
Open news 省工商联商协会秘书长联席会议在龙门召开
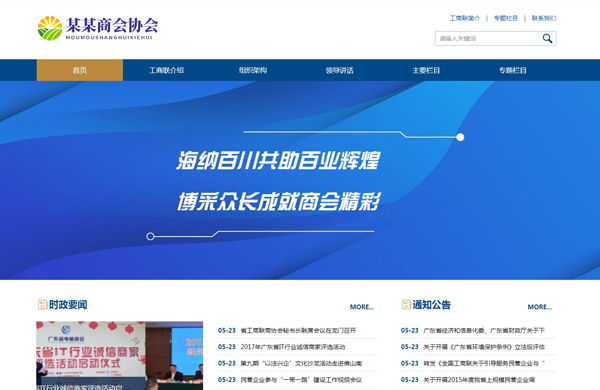(x=298, y=330)
